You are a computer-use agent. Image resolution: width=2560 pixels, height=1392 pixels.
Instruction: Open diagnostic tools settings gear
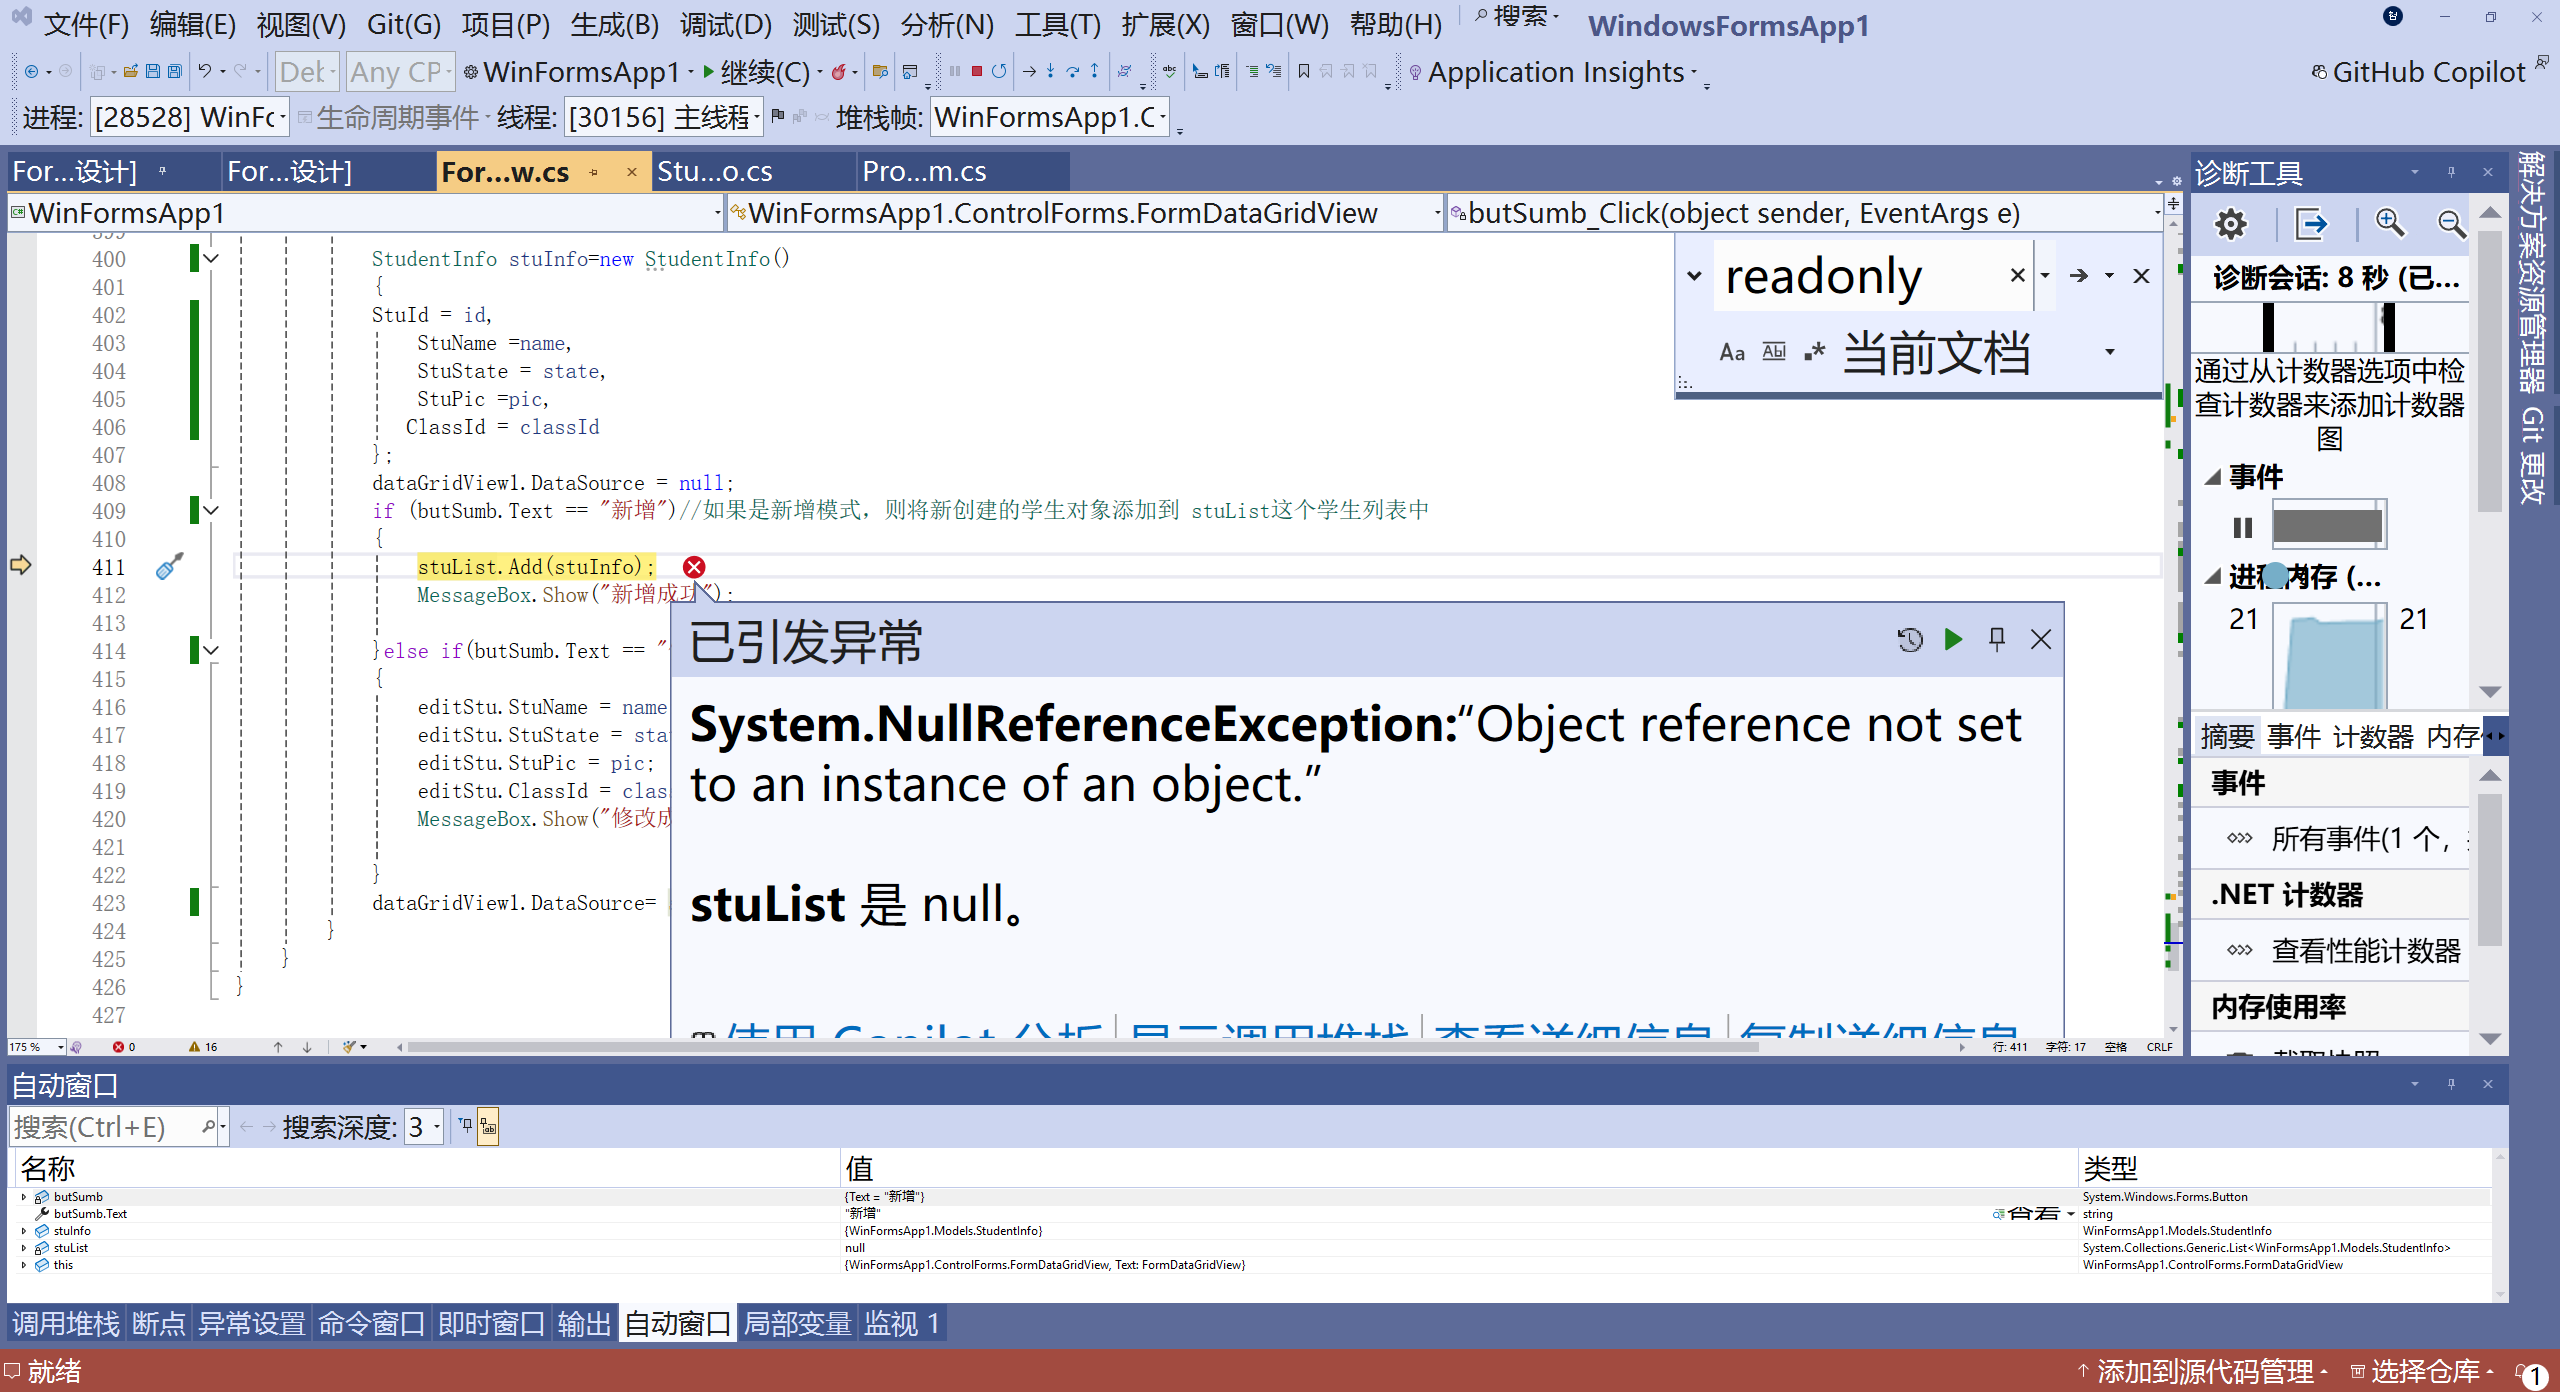click(2230, 224)
